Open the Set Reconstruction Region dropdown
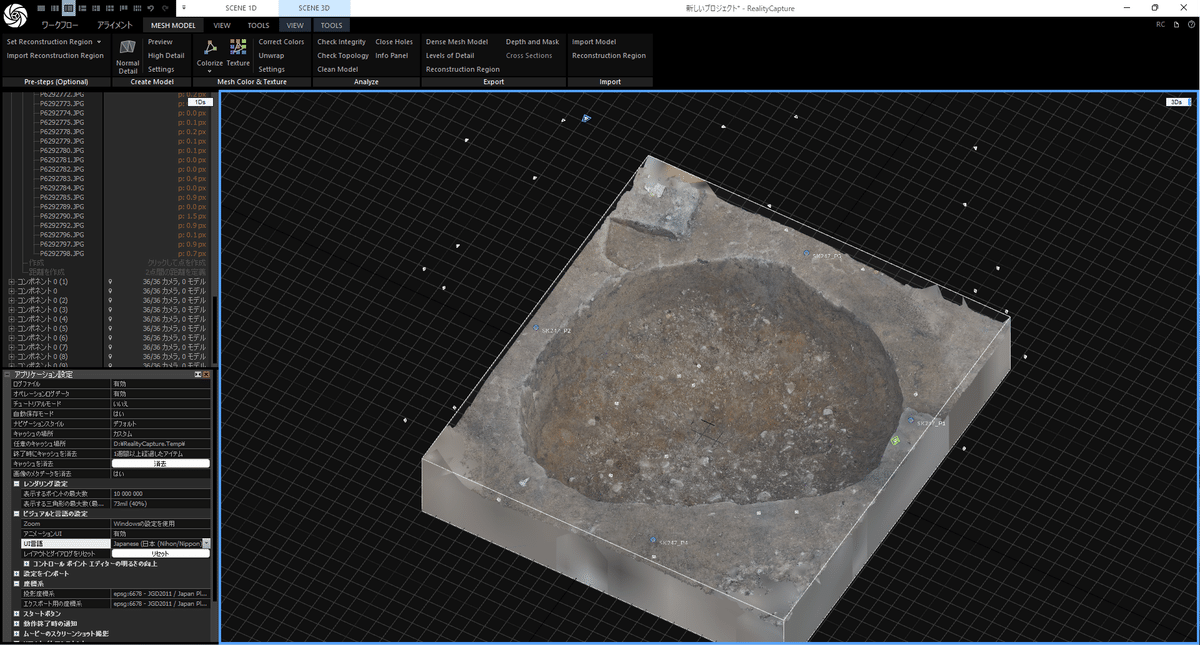This screenshot has height=645, width=1200. pos(100,42)
